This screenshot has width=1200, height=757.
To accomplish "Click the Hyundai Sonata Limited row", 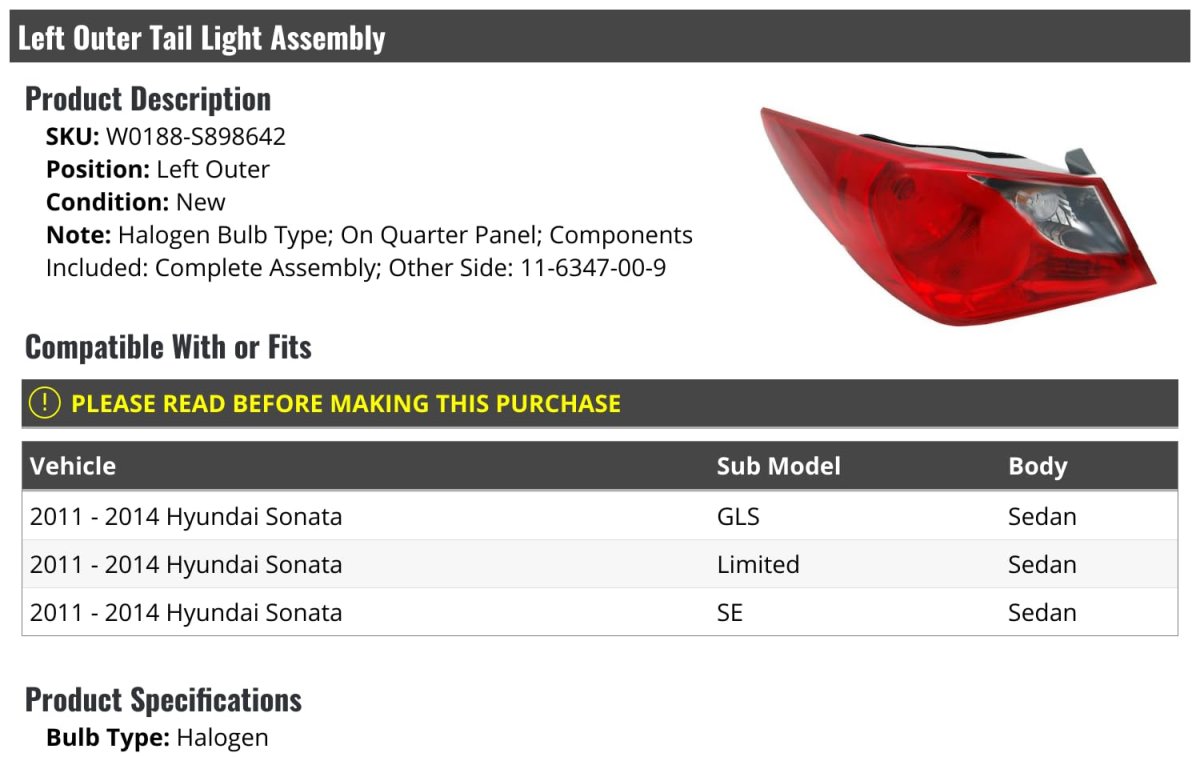I will coord(186,565).
